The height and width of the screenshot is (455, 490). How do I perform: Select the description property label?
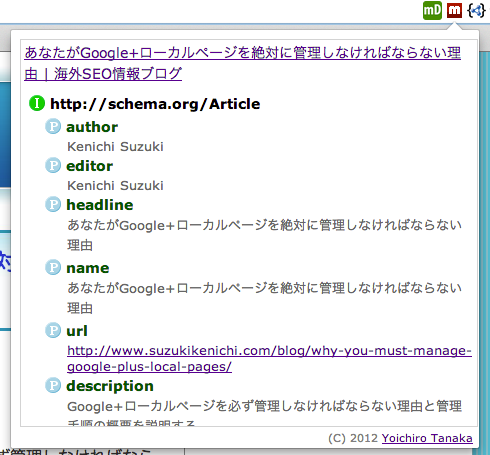pyautogui.click(x=110, y=386)
